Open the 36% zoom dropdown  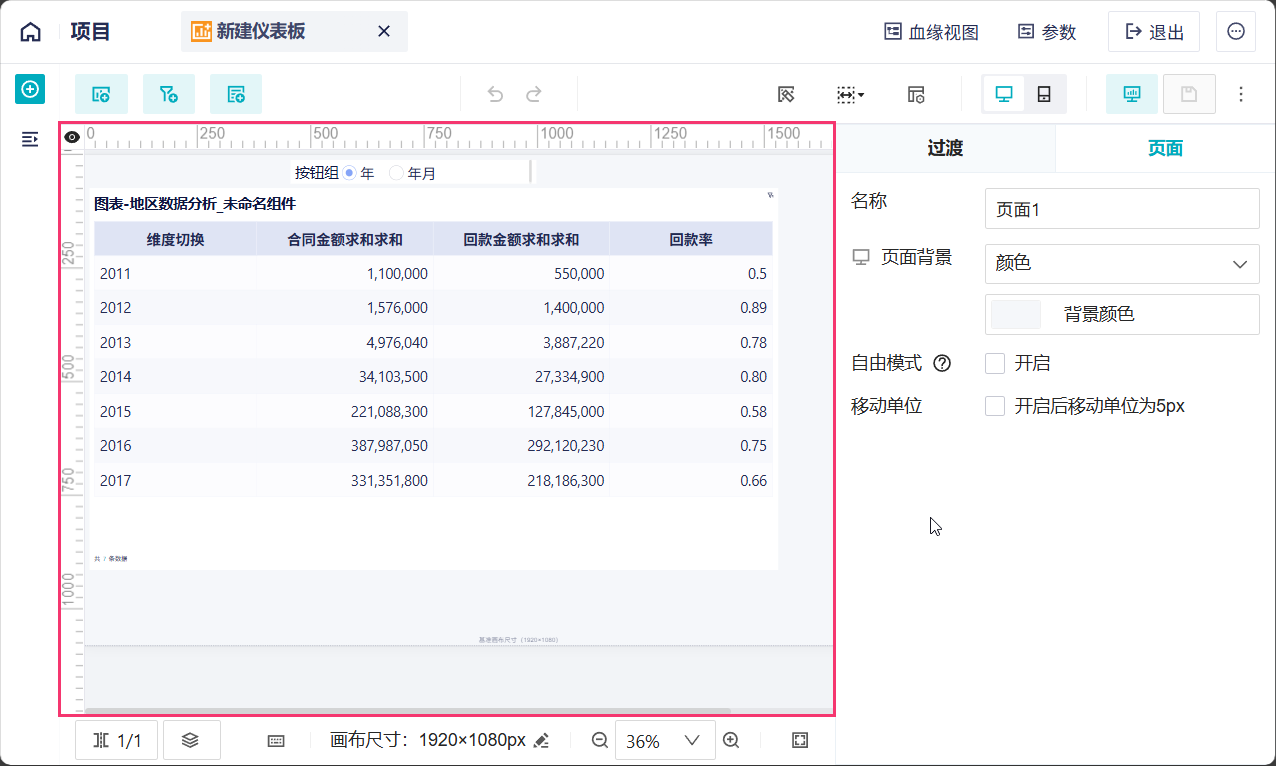click(x=665, y=740)
